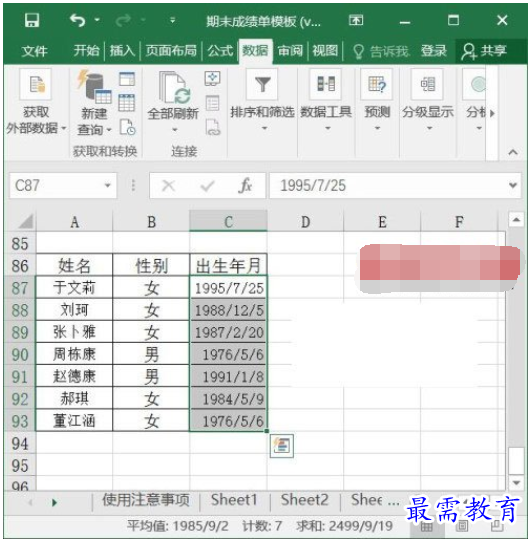This screenshot has width=528, height=541.
Task: Switch to the 公式 tab
Action: pos(220,51)
